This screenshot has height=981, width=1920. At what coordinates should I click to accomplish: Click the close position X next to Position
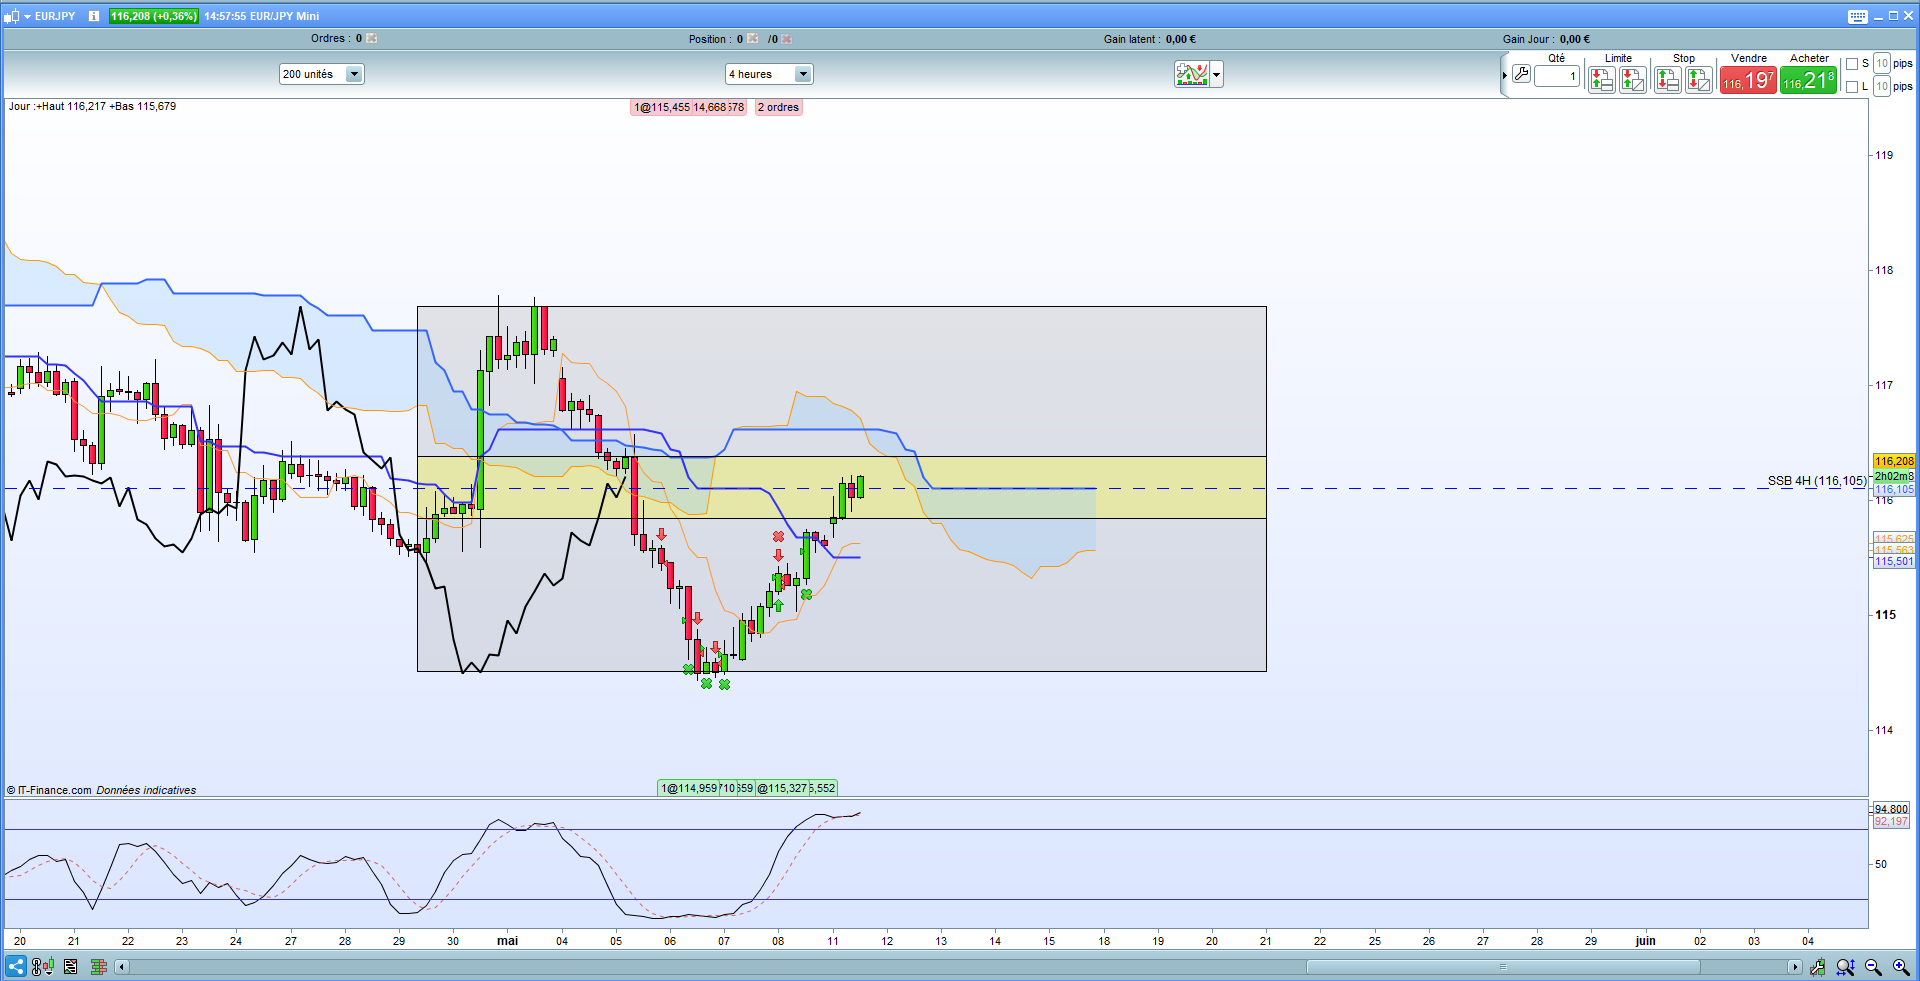(753, 39)
